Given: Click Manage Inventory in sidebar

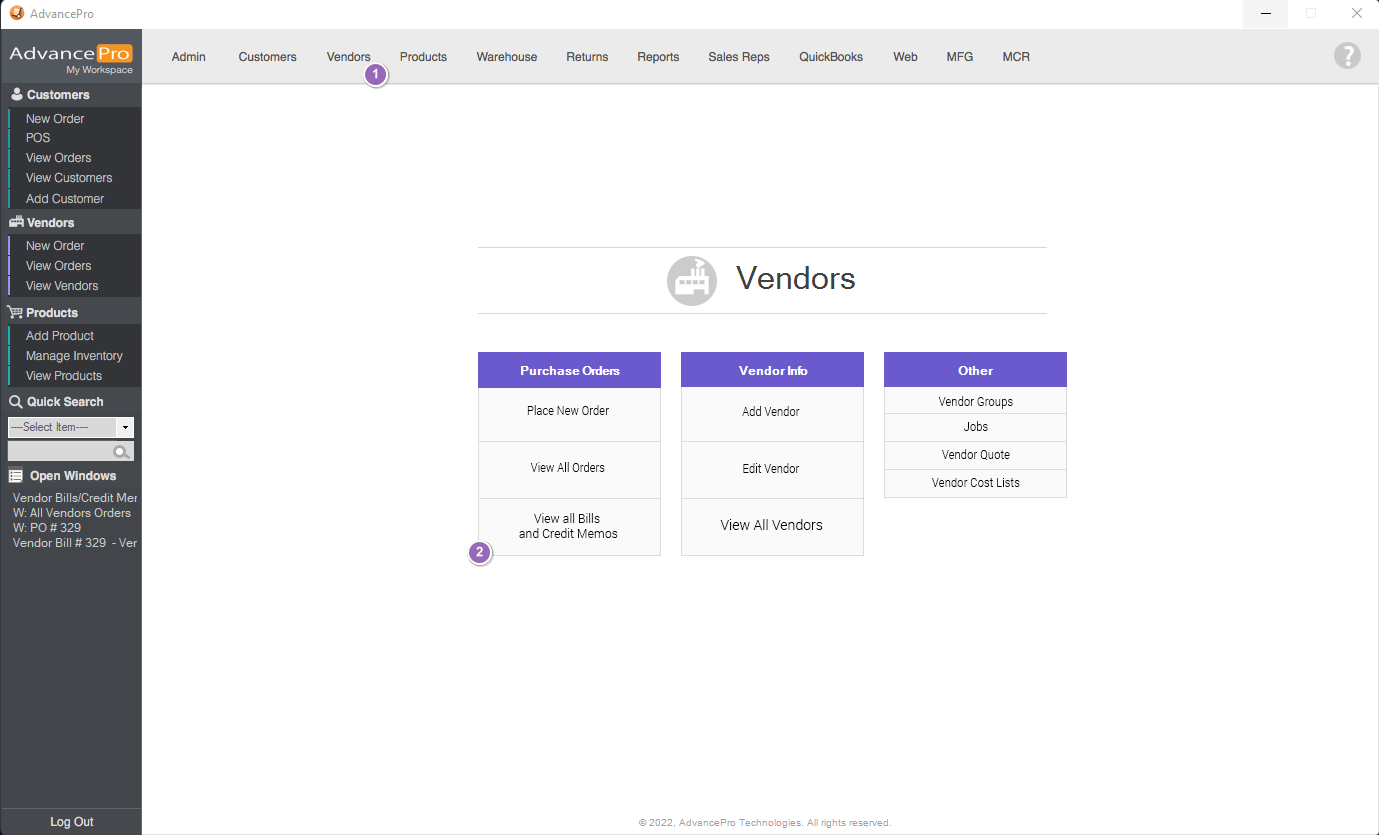Looking at the screenshot, I should [x=74, y=356].
